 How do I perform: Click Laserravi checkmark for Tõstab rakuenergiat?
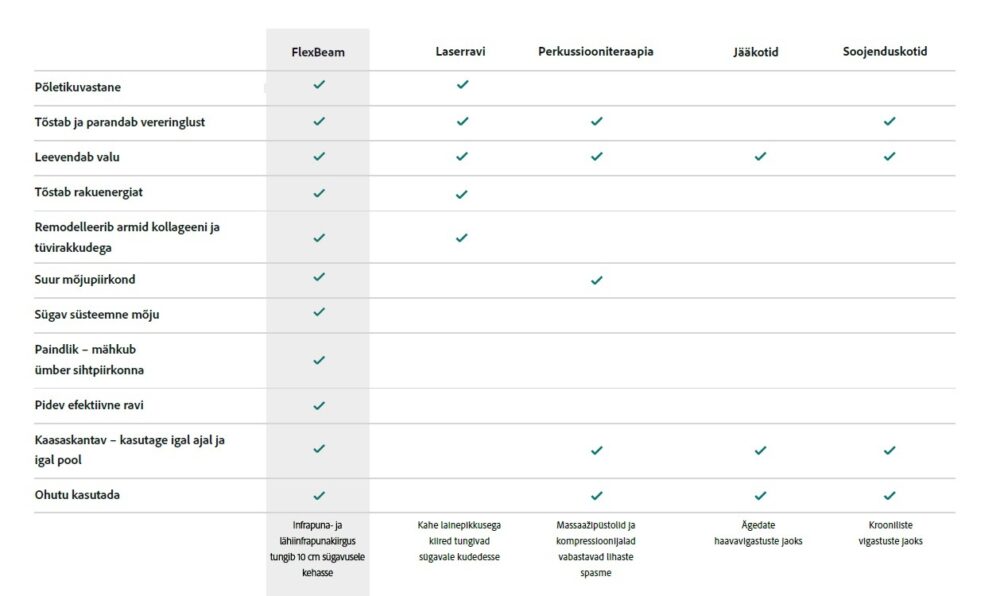tap(462, 194)
